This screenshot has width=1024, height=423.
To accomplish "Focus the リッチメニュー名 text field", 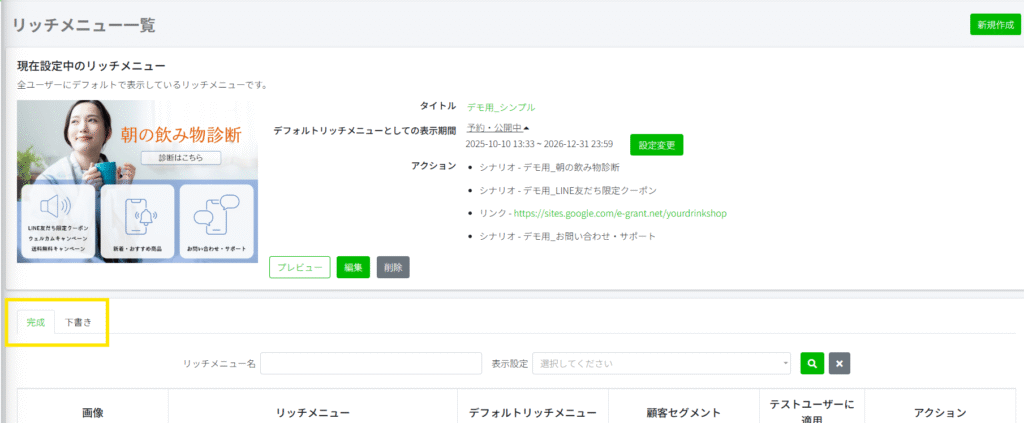I will coord(370,363).
